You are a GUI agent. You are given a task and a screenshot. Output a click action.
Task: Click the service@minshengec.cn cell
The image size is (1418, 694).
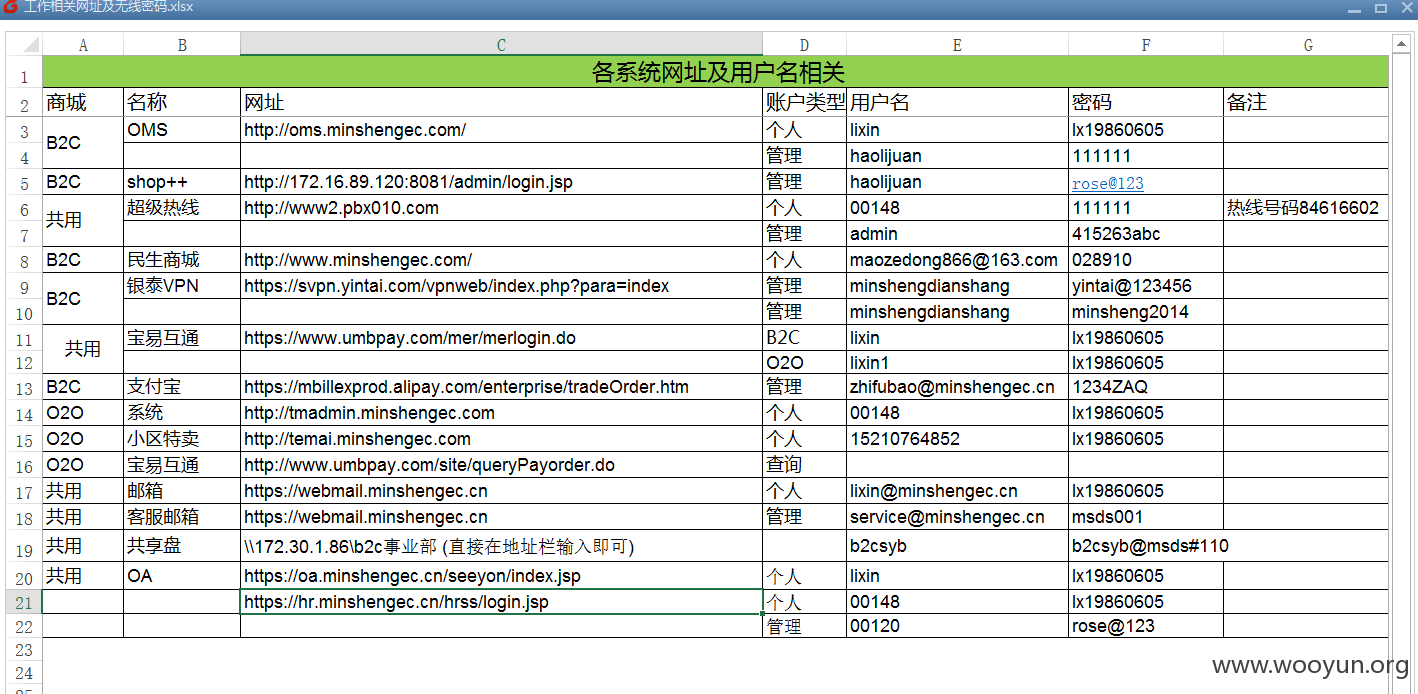click(957, 517)
